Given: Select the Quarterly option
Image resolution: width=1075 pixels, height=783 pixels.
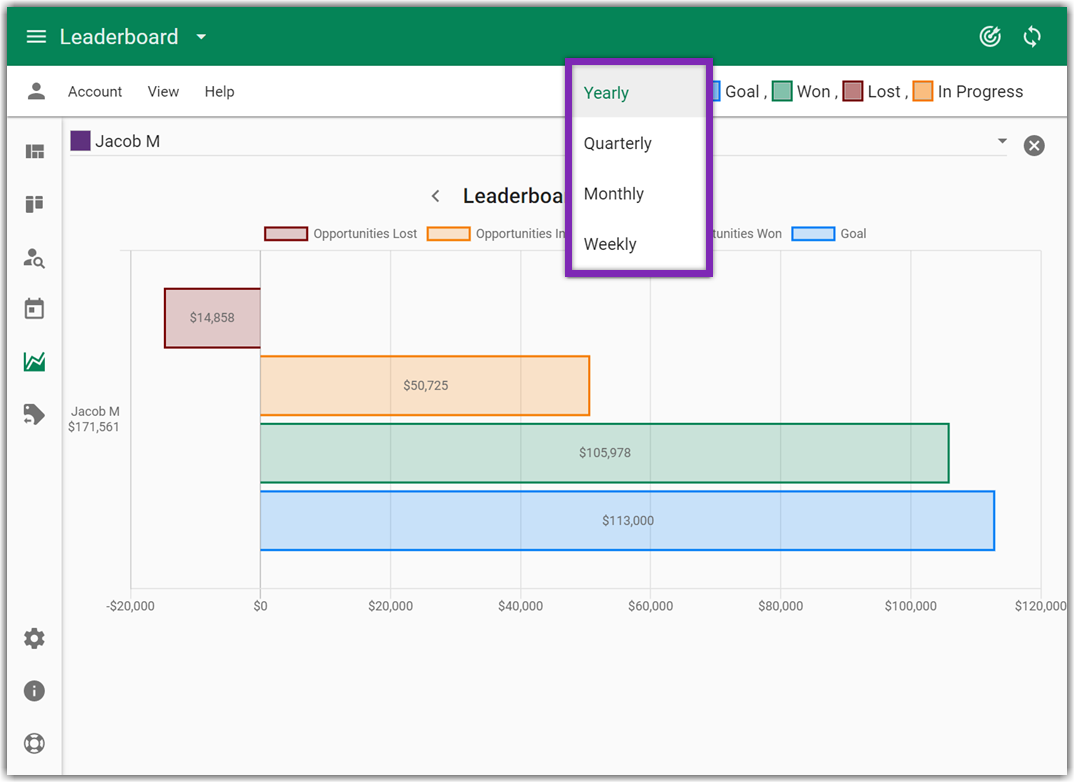Looking at the screenshot, I should [638, 143].
